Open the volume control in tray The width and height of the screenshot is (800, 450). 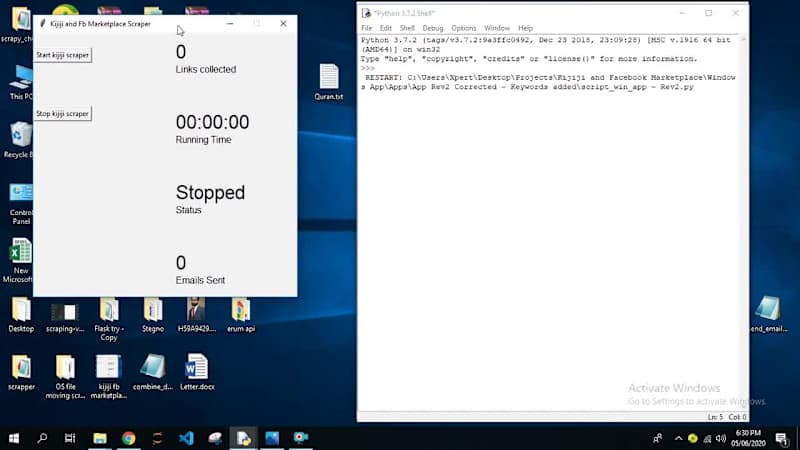click(721, 438)
